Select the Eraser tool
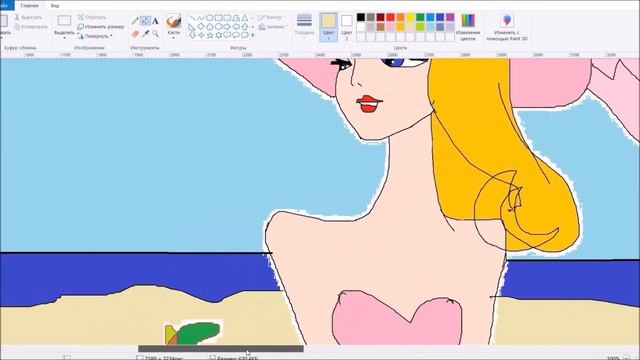Viewport: 640px width, 360px height. 135,34
